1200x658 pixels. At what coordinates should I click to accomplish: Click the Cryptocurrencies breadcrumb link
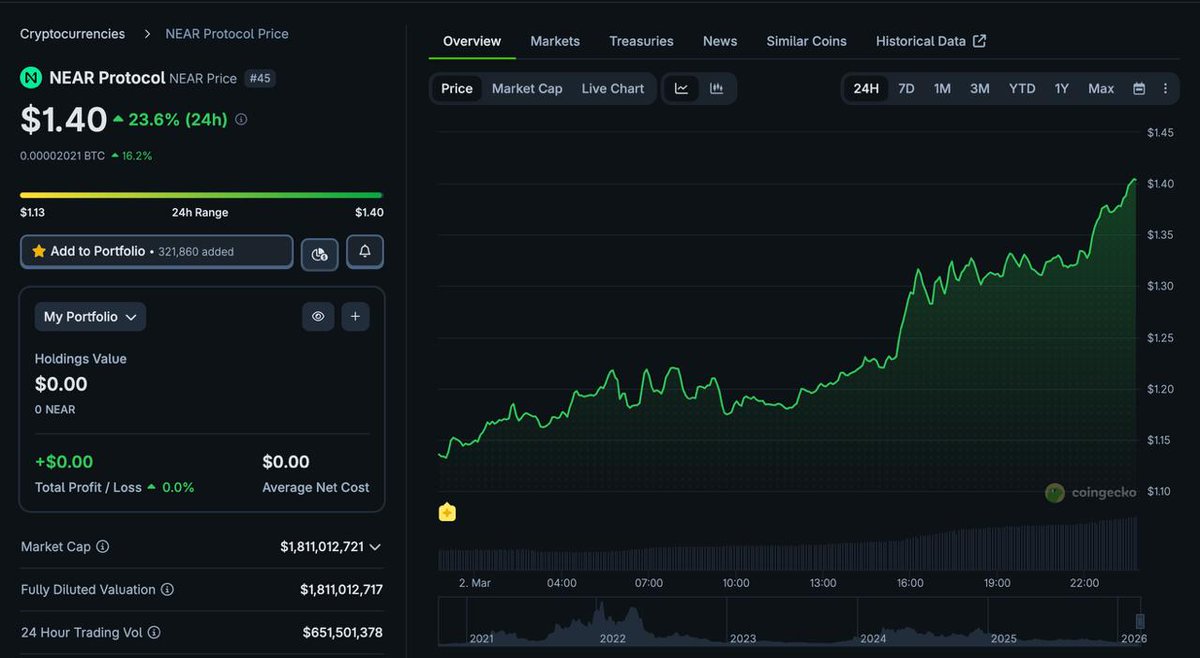(x=73, y=34)
